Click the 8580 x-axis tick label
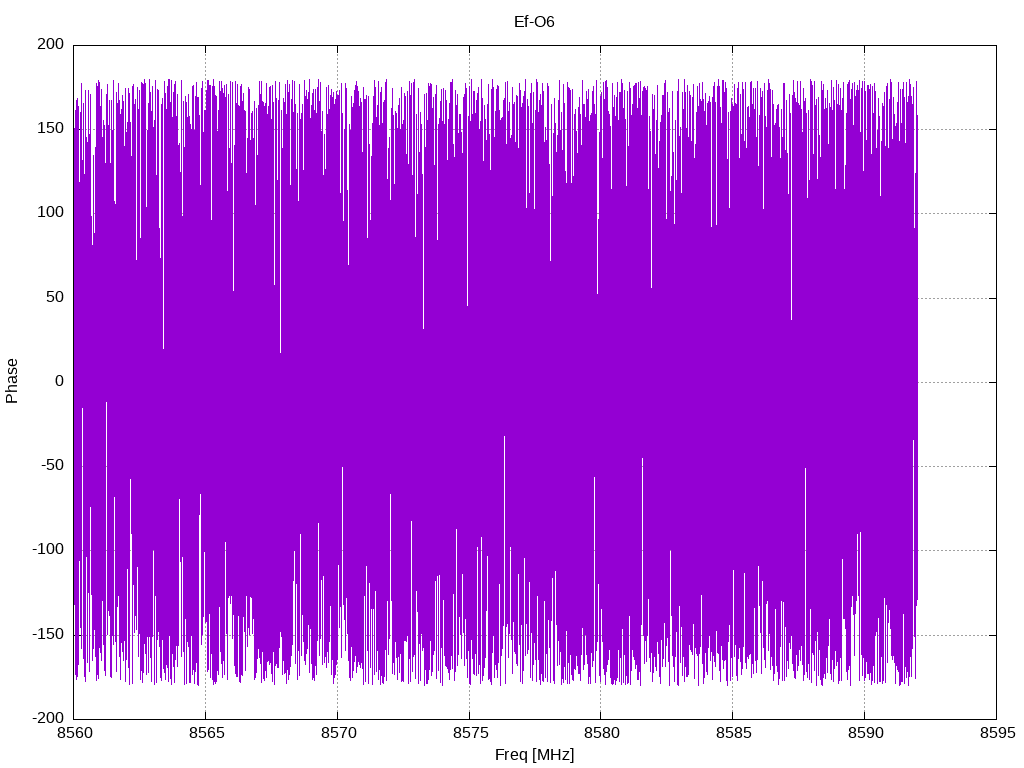The height and width of the screenshot is (768, 1024). click(601, 733)
